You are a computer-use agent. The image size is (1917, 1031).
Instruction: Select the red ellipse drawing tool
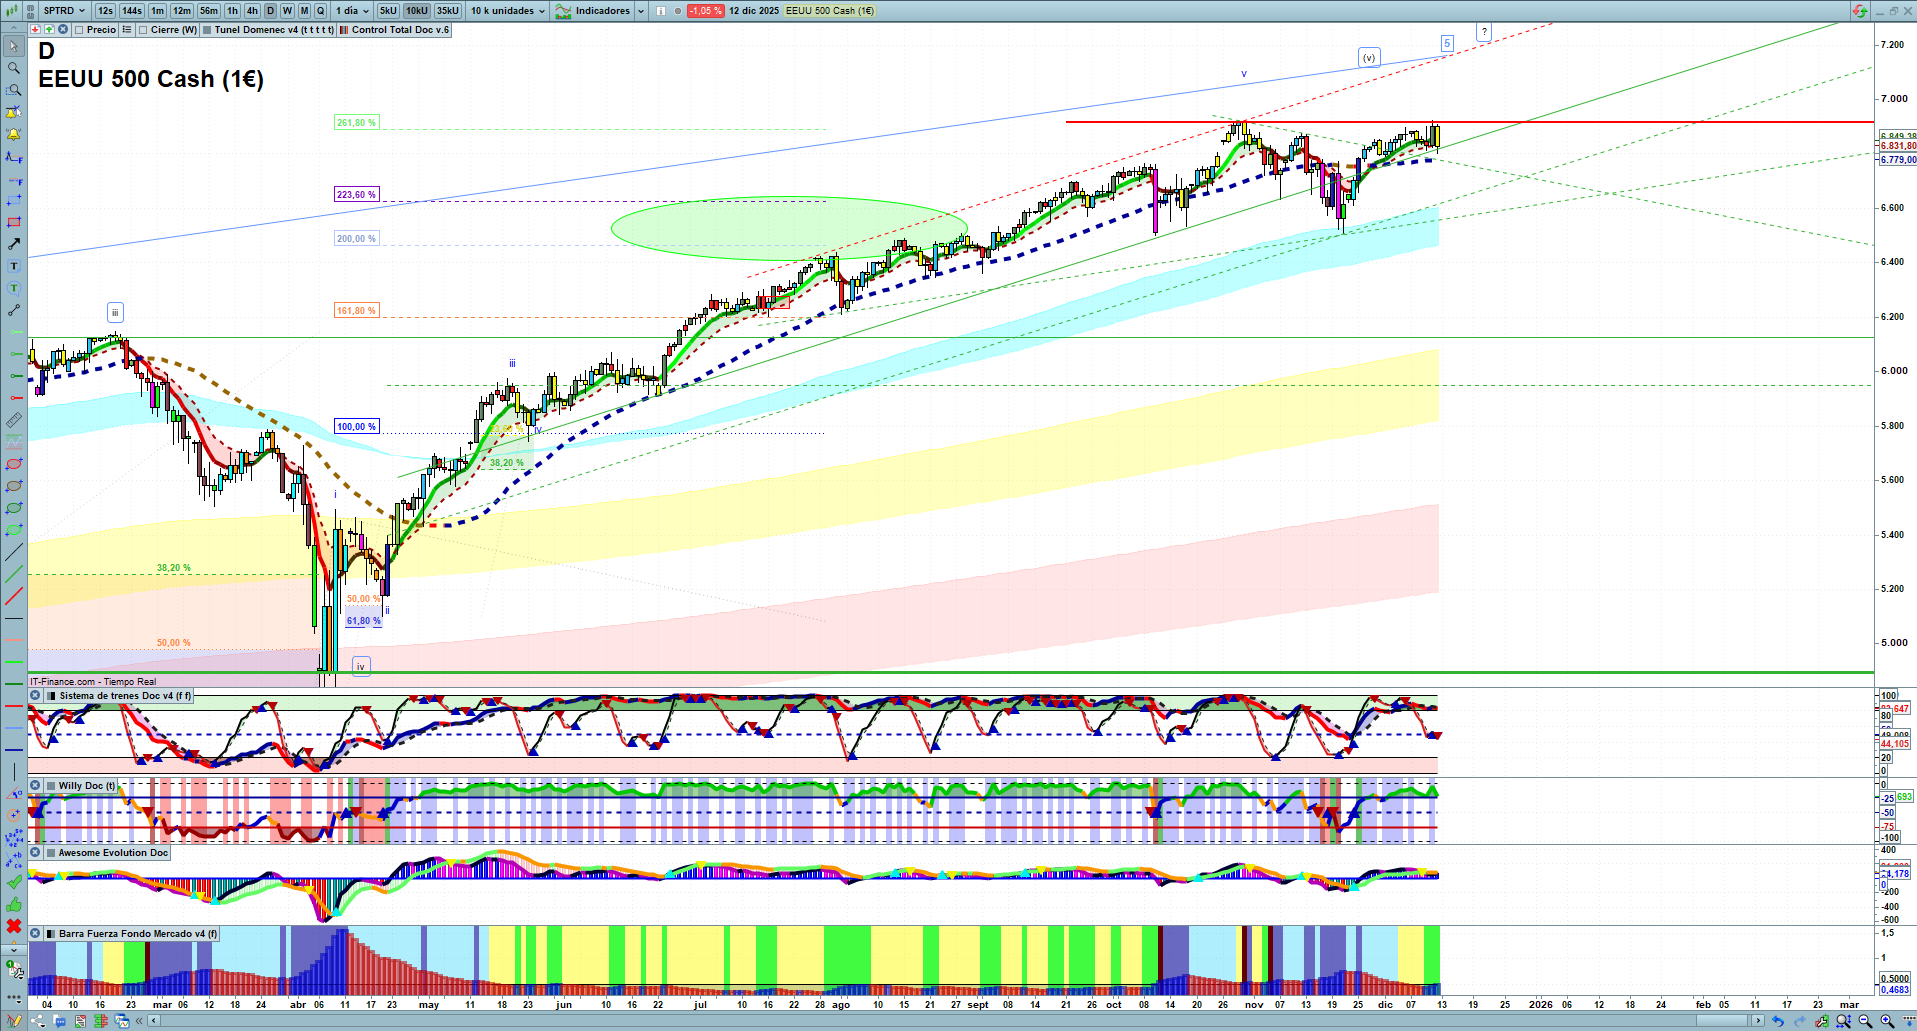tap(14, 464)
